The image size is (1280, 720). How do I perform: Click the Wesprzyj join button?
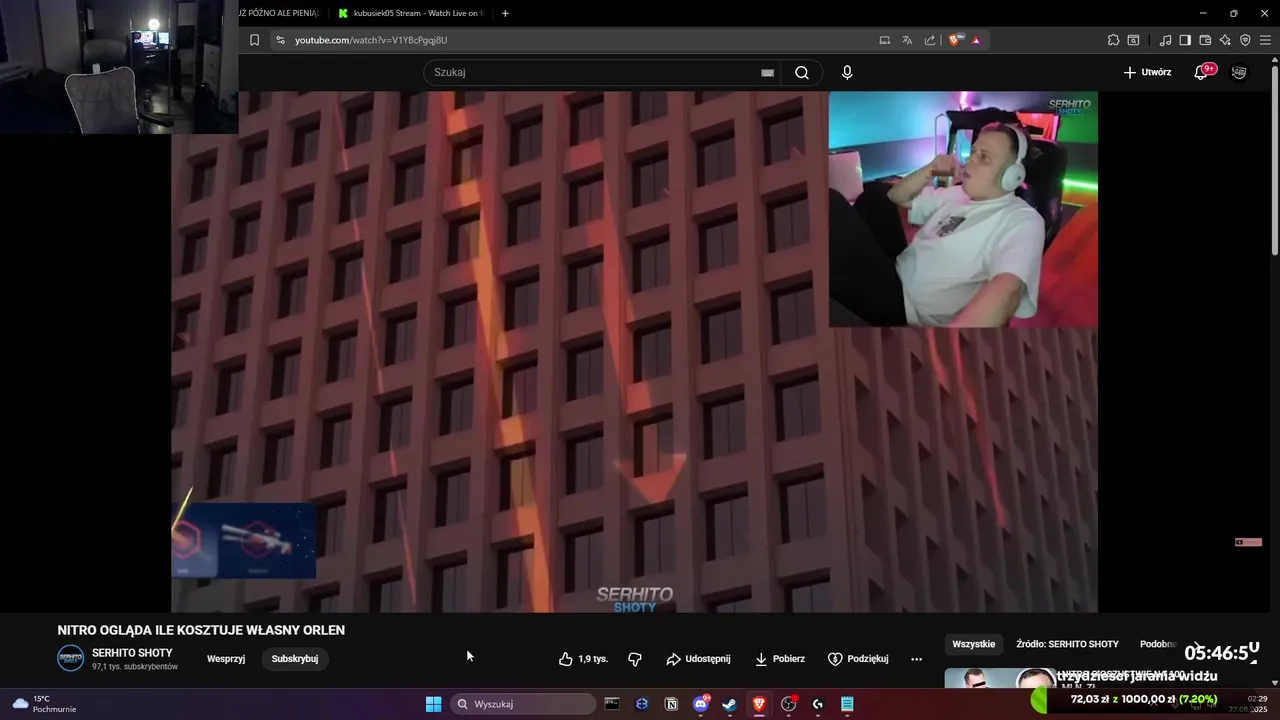coord(226,659)
